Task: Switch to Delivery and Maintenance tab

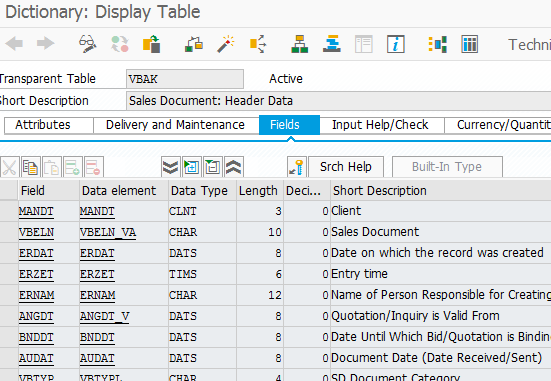Action: (175, 125)
